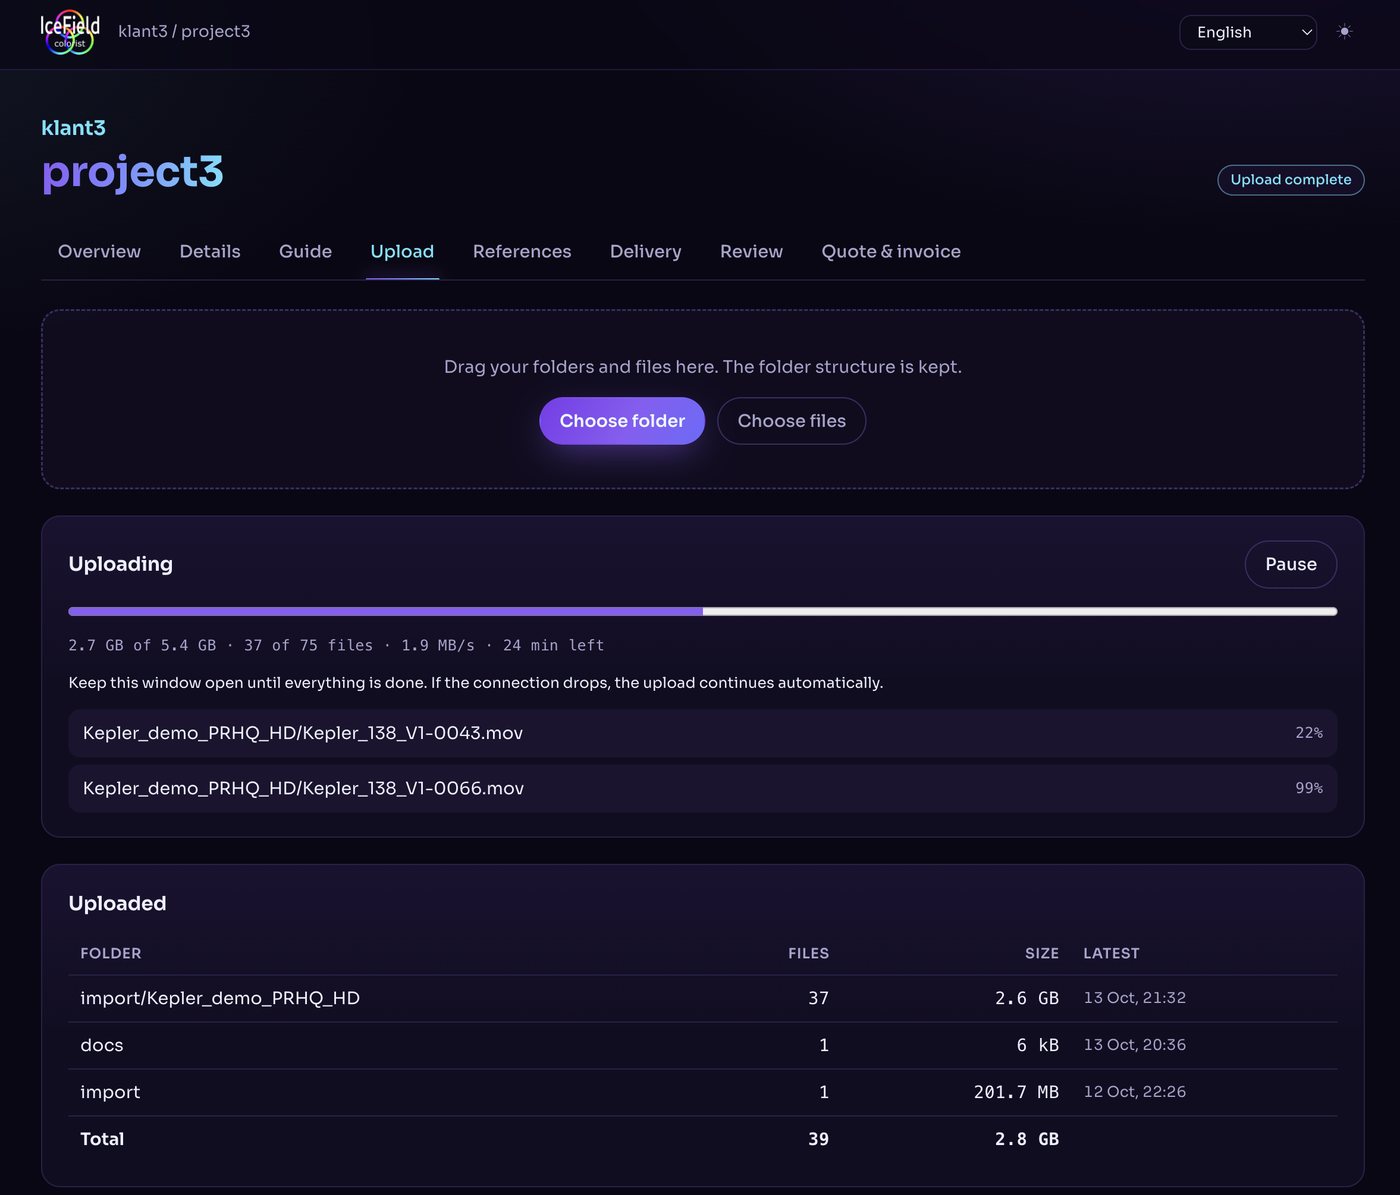1400x1195 pixels.
Task: Click the SIZE column header
Action: coord(1042,954)
